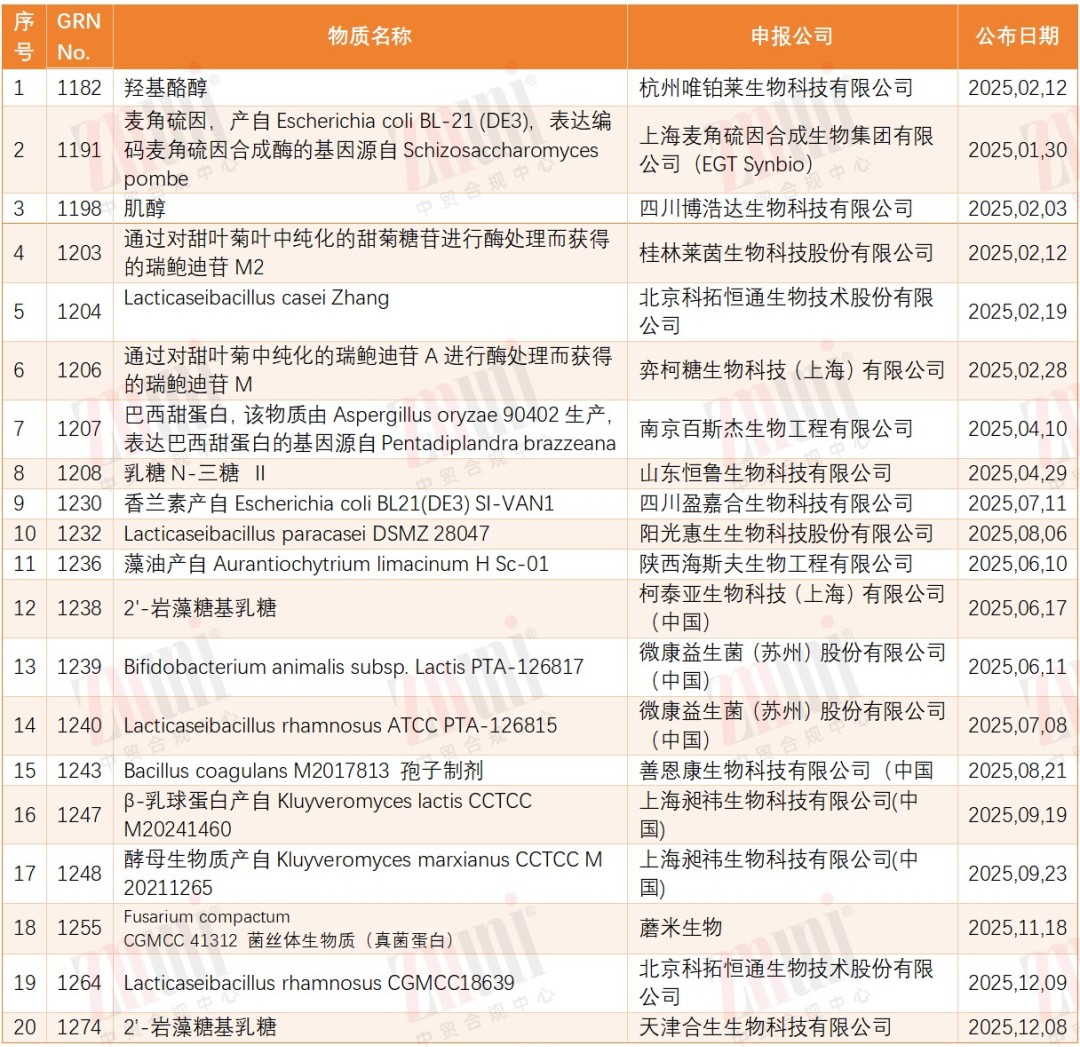This screenshot has height=1047, width=1080.
Task: Click the date 2025,04,29
Action: [x=1017, y=473]
